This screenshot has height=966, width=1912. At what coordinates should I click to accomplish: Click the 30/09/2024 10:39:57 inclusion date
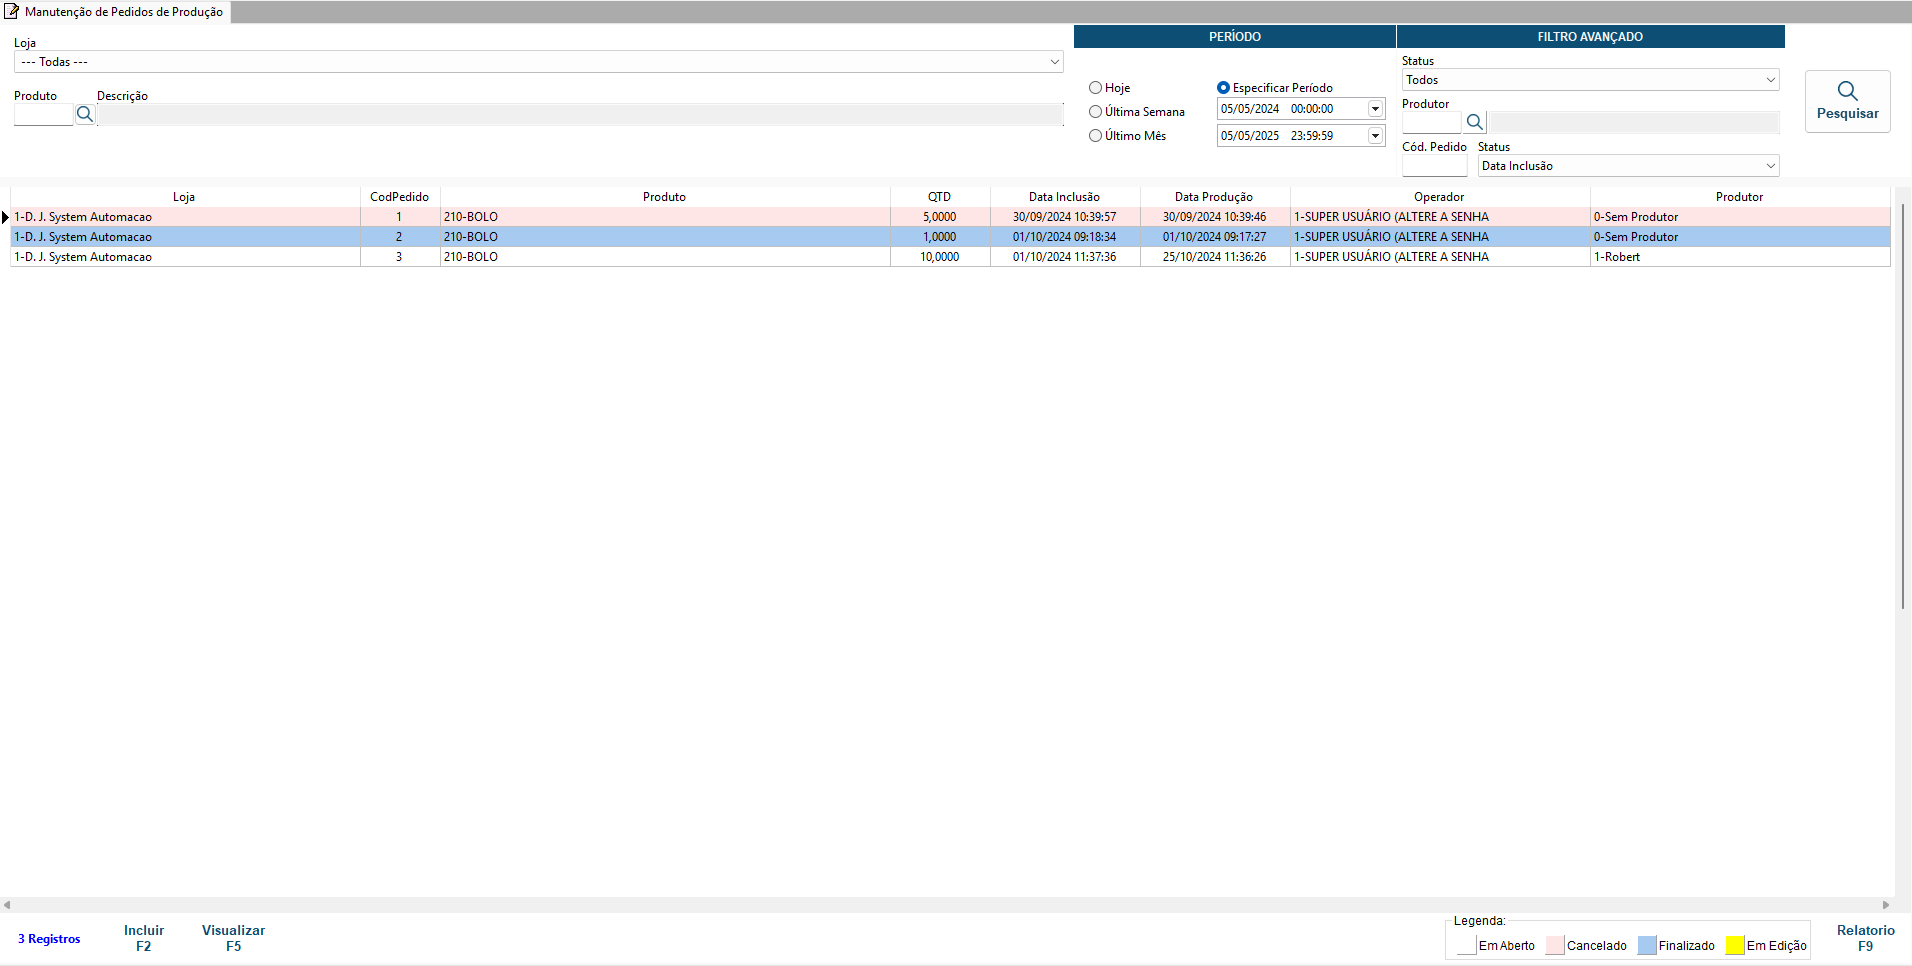click(1065, 217)
